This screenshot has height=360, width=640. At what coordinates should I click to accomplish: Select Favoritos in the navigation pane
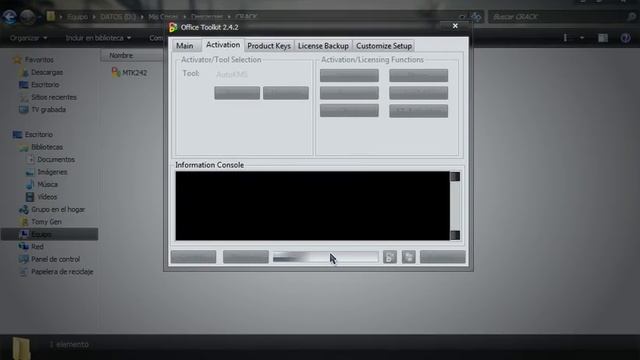click(39, 60)
